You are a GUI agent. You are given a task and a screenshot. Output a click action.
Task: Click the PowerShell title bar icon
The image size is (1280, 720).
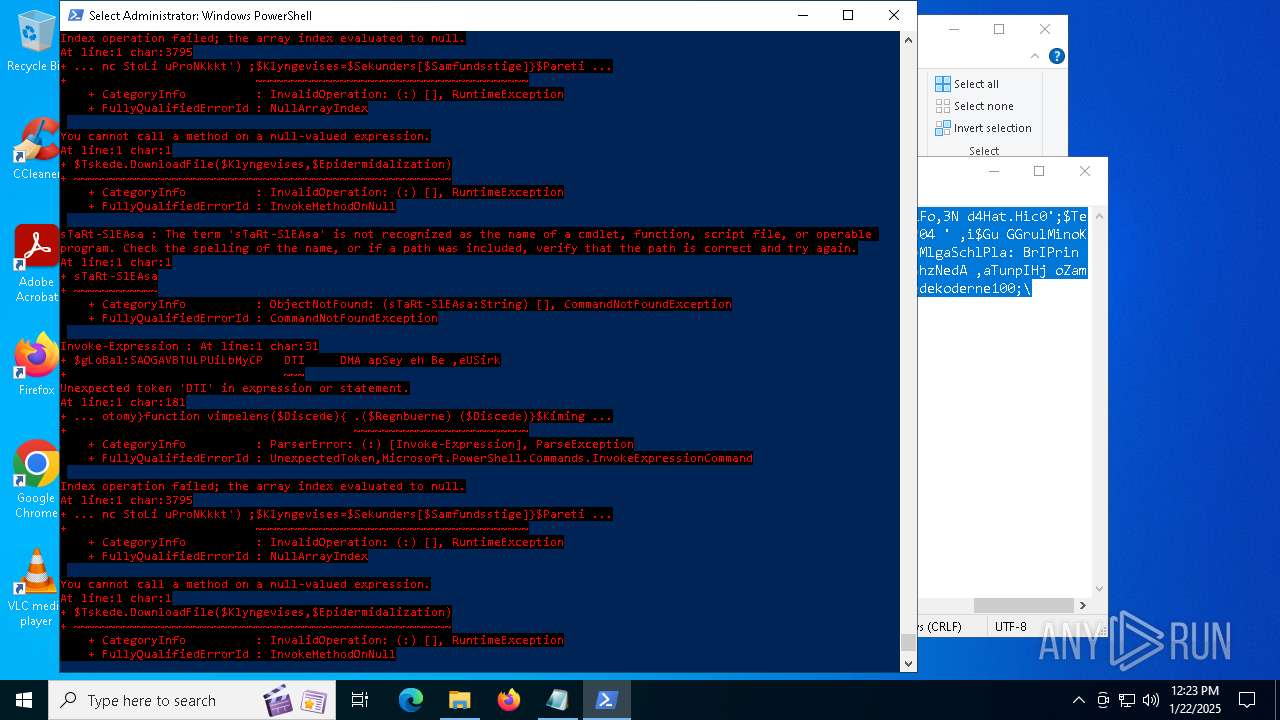74,15
